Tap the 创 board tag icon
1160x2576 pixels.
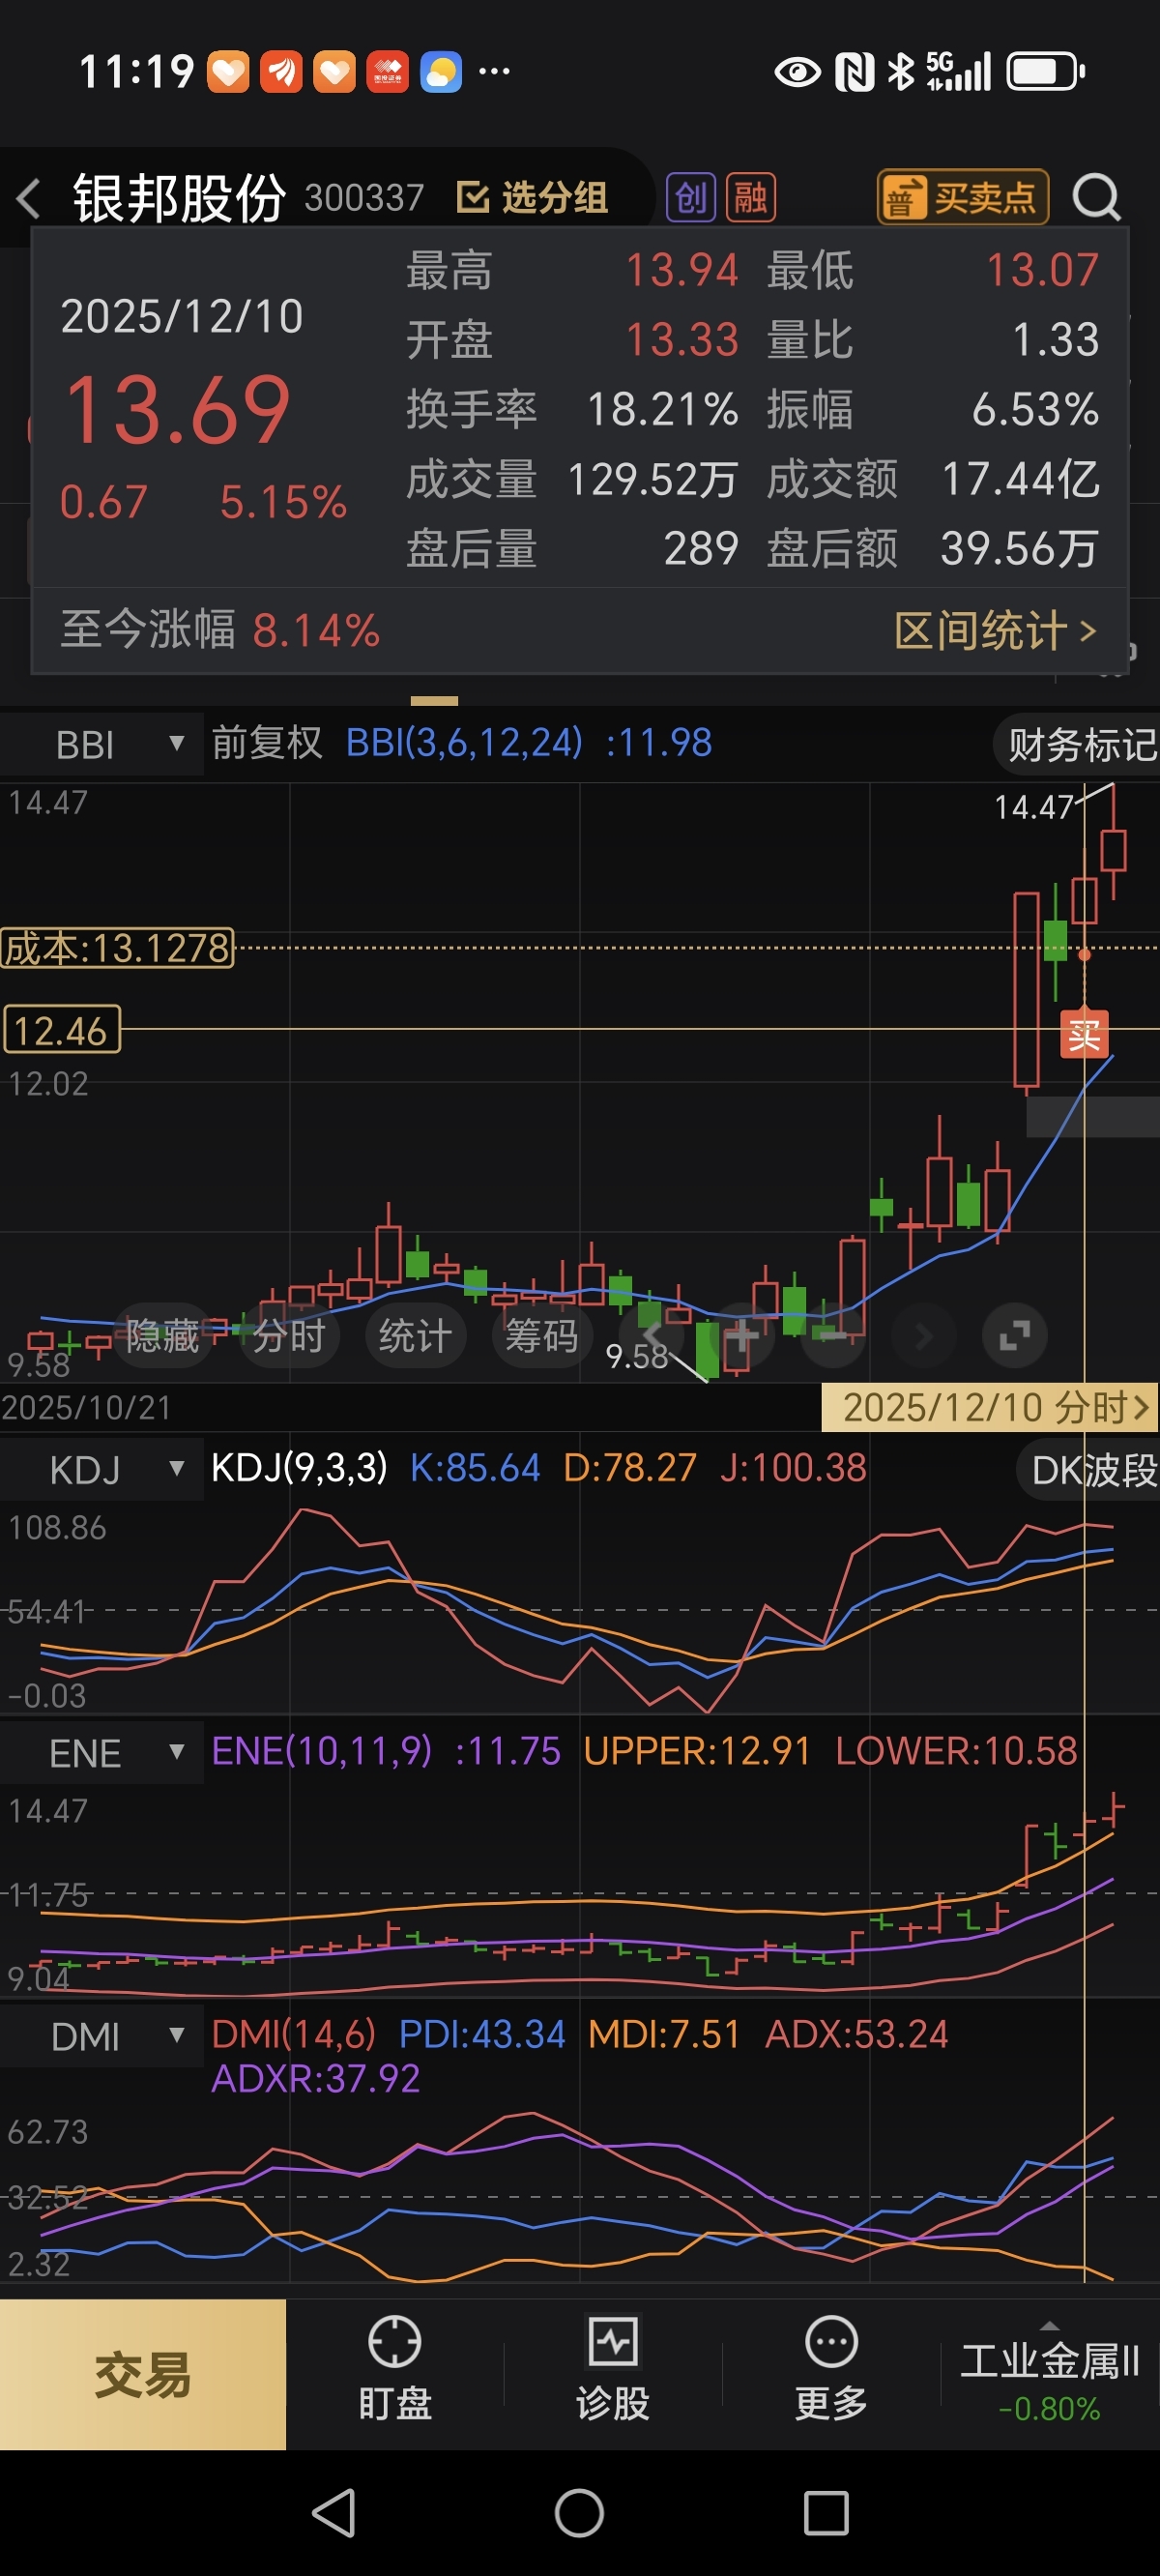click(x=692, y=198)
